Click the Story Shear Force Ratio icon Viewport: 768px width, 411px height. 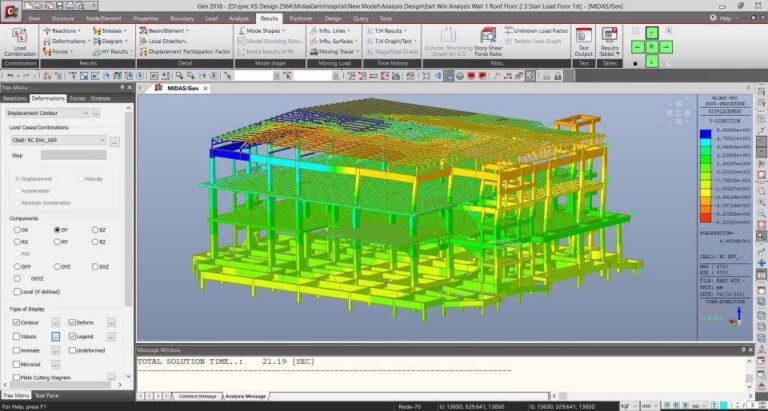pos(488,45)
